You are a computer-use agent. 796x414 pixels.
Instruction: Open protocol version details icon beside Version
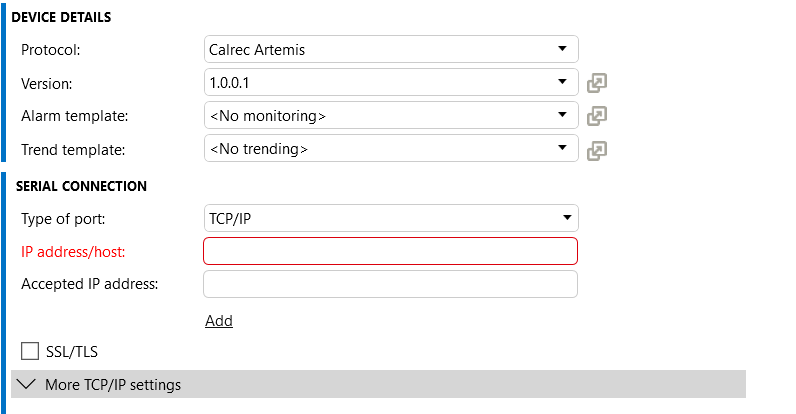click(596, 83)
